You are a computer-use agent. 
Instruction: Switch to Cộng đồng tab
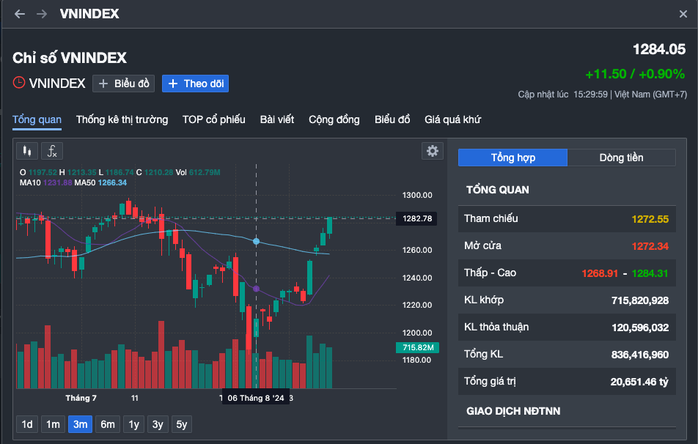point(334,120)
